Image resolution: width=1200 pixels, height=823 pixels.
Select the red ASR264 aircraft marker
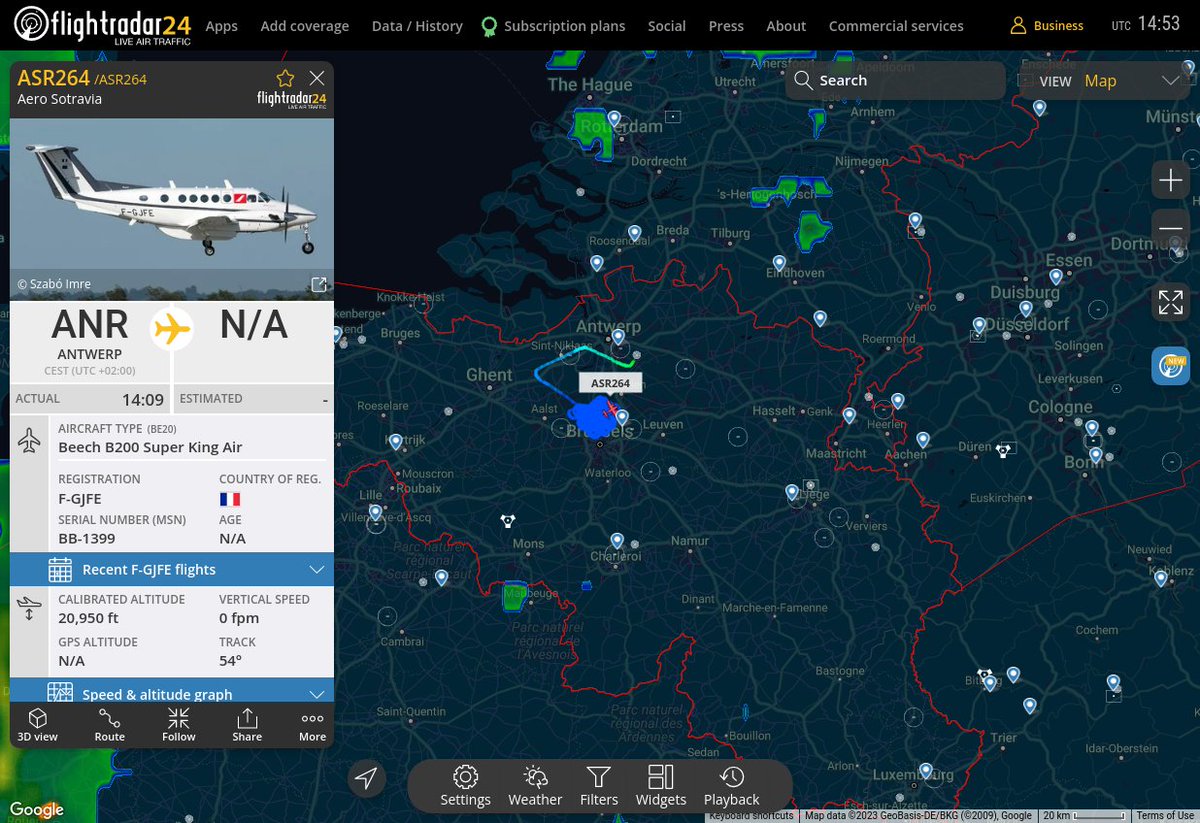tap(610, 410)
